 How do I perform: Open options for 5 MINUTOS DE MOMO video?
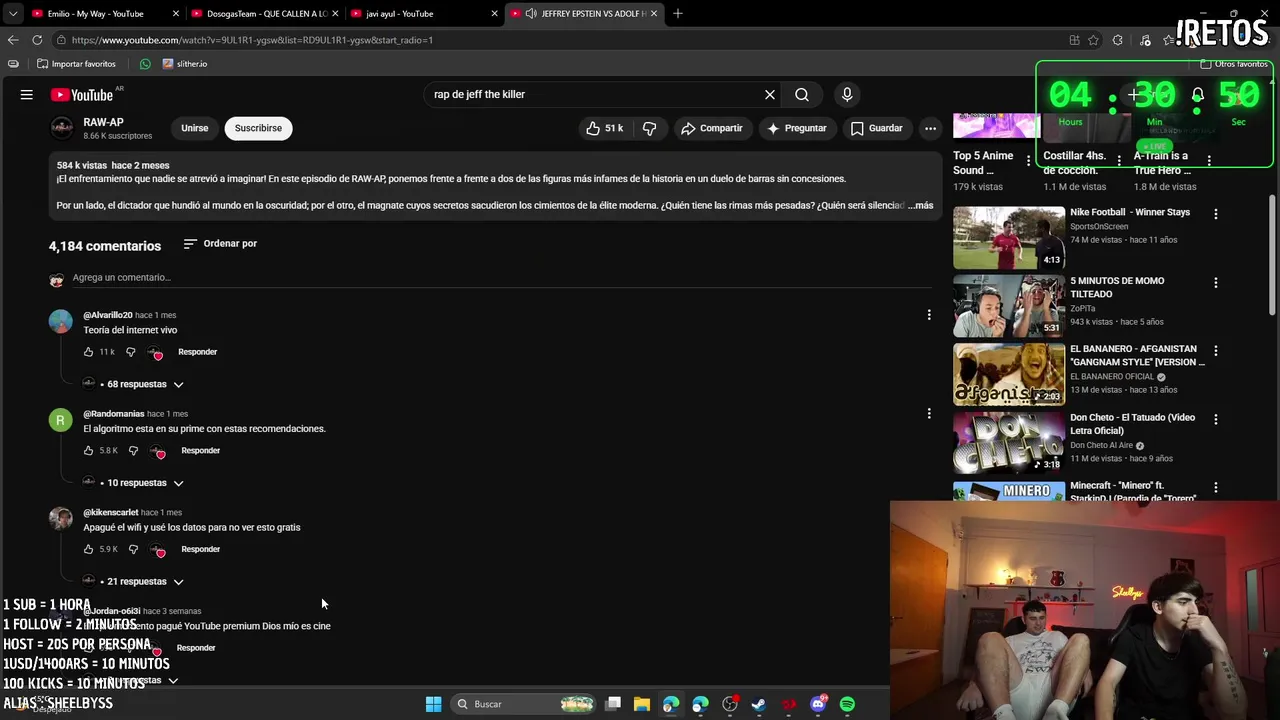[1216, 283]
